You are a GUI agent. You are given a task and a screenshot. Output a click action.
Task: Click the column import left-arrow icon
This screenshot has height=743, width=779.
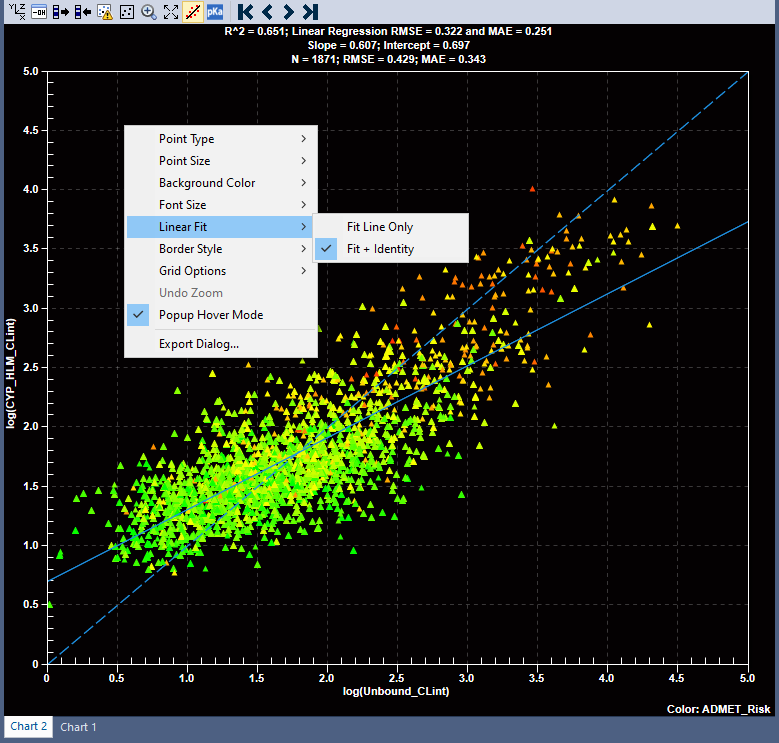(x=82, y=12)
